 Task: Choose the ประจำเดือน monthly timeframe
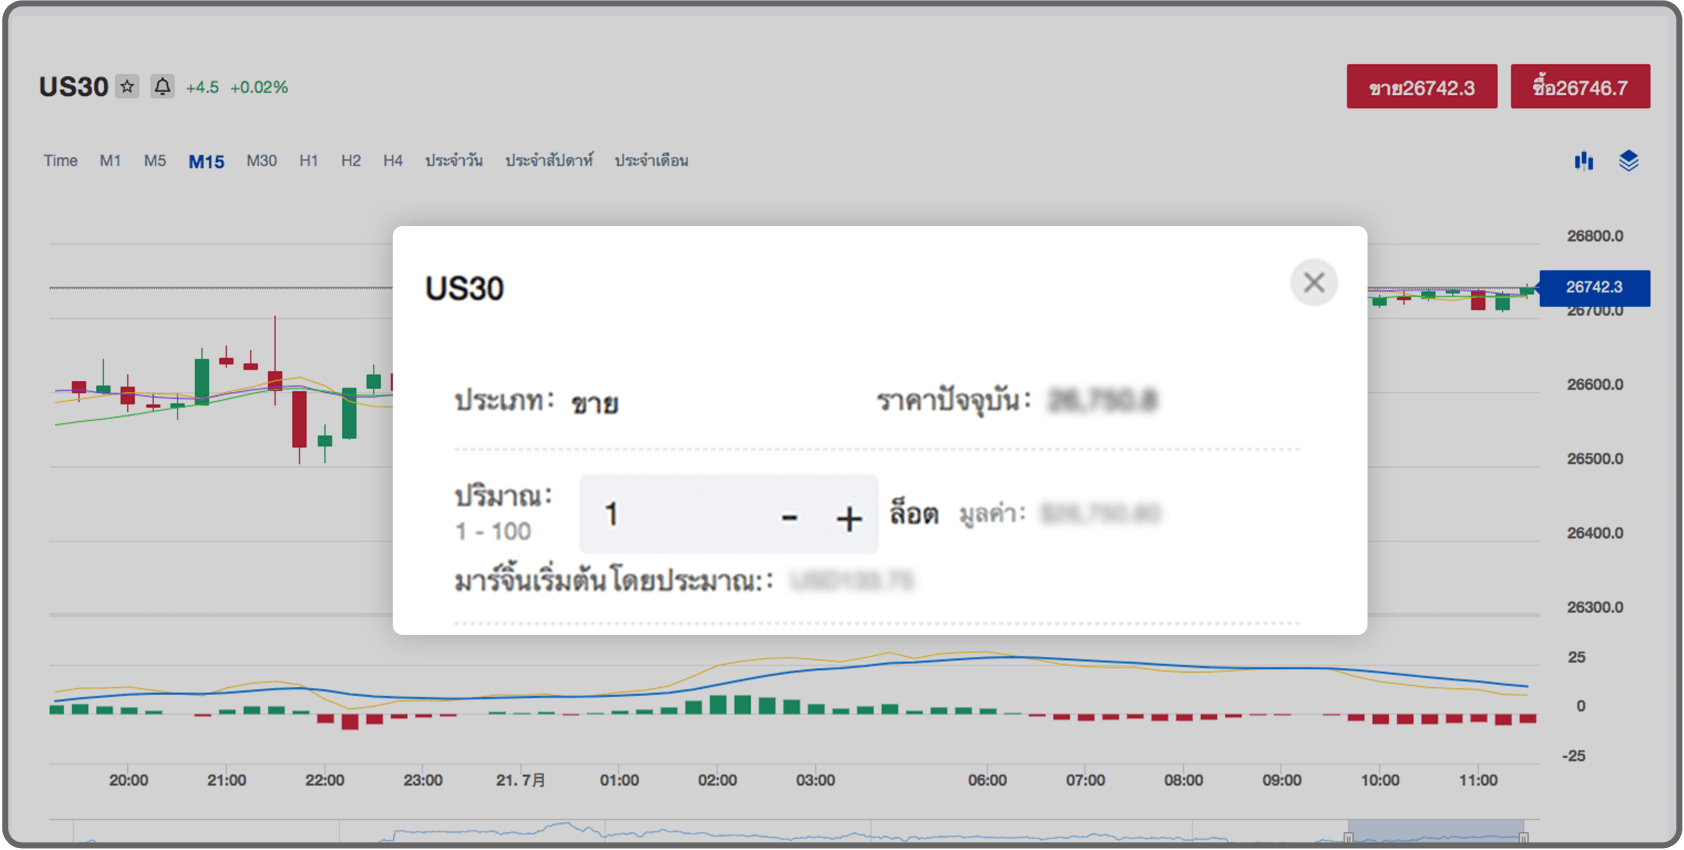pyautogui.click(x=651, y=161)
